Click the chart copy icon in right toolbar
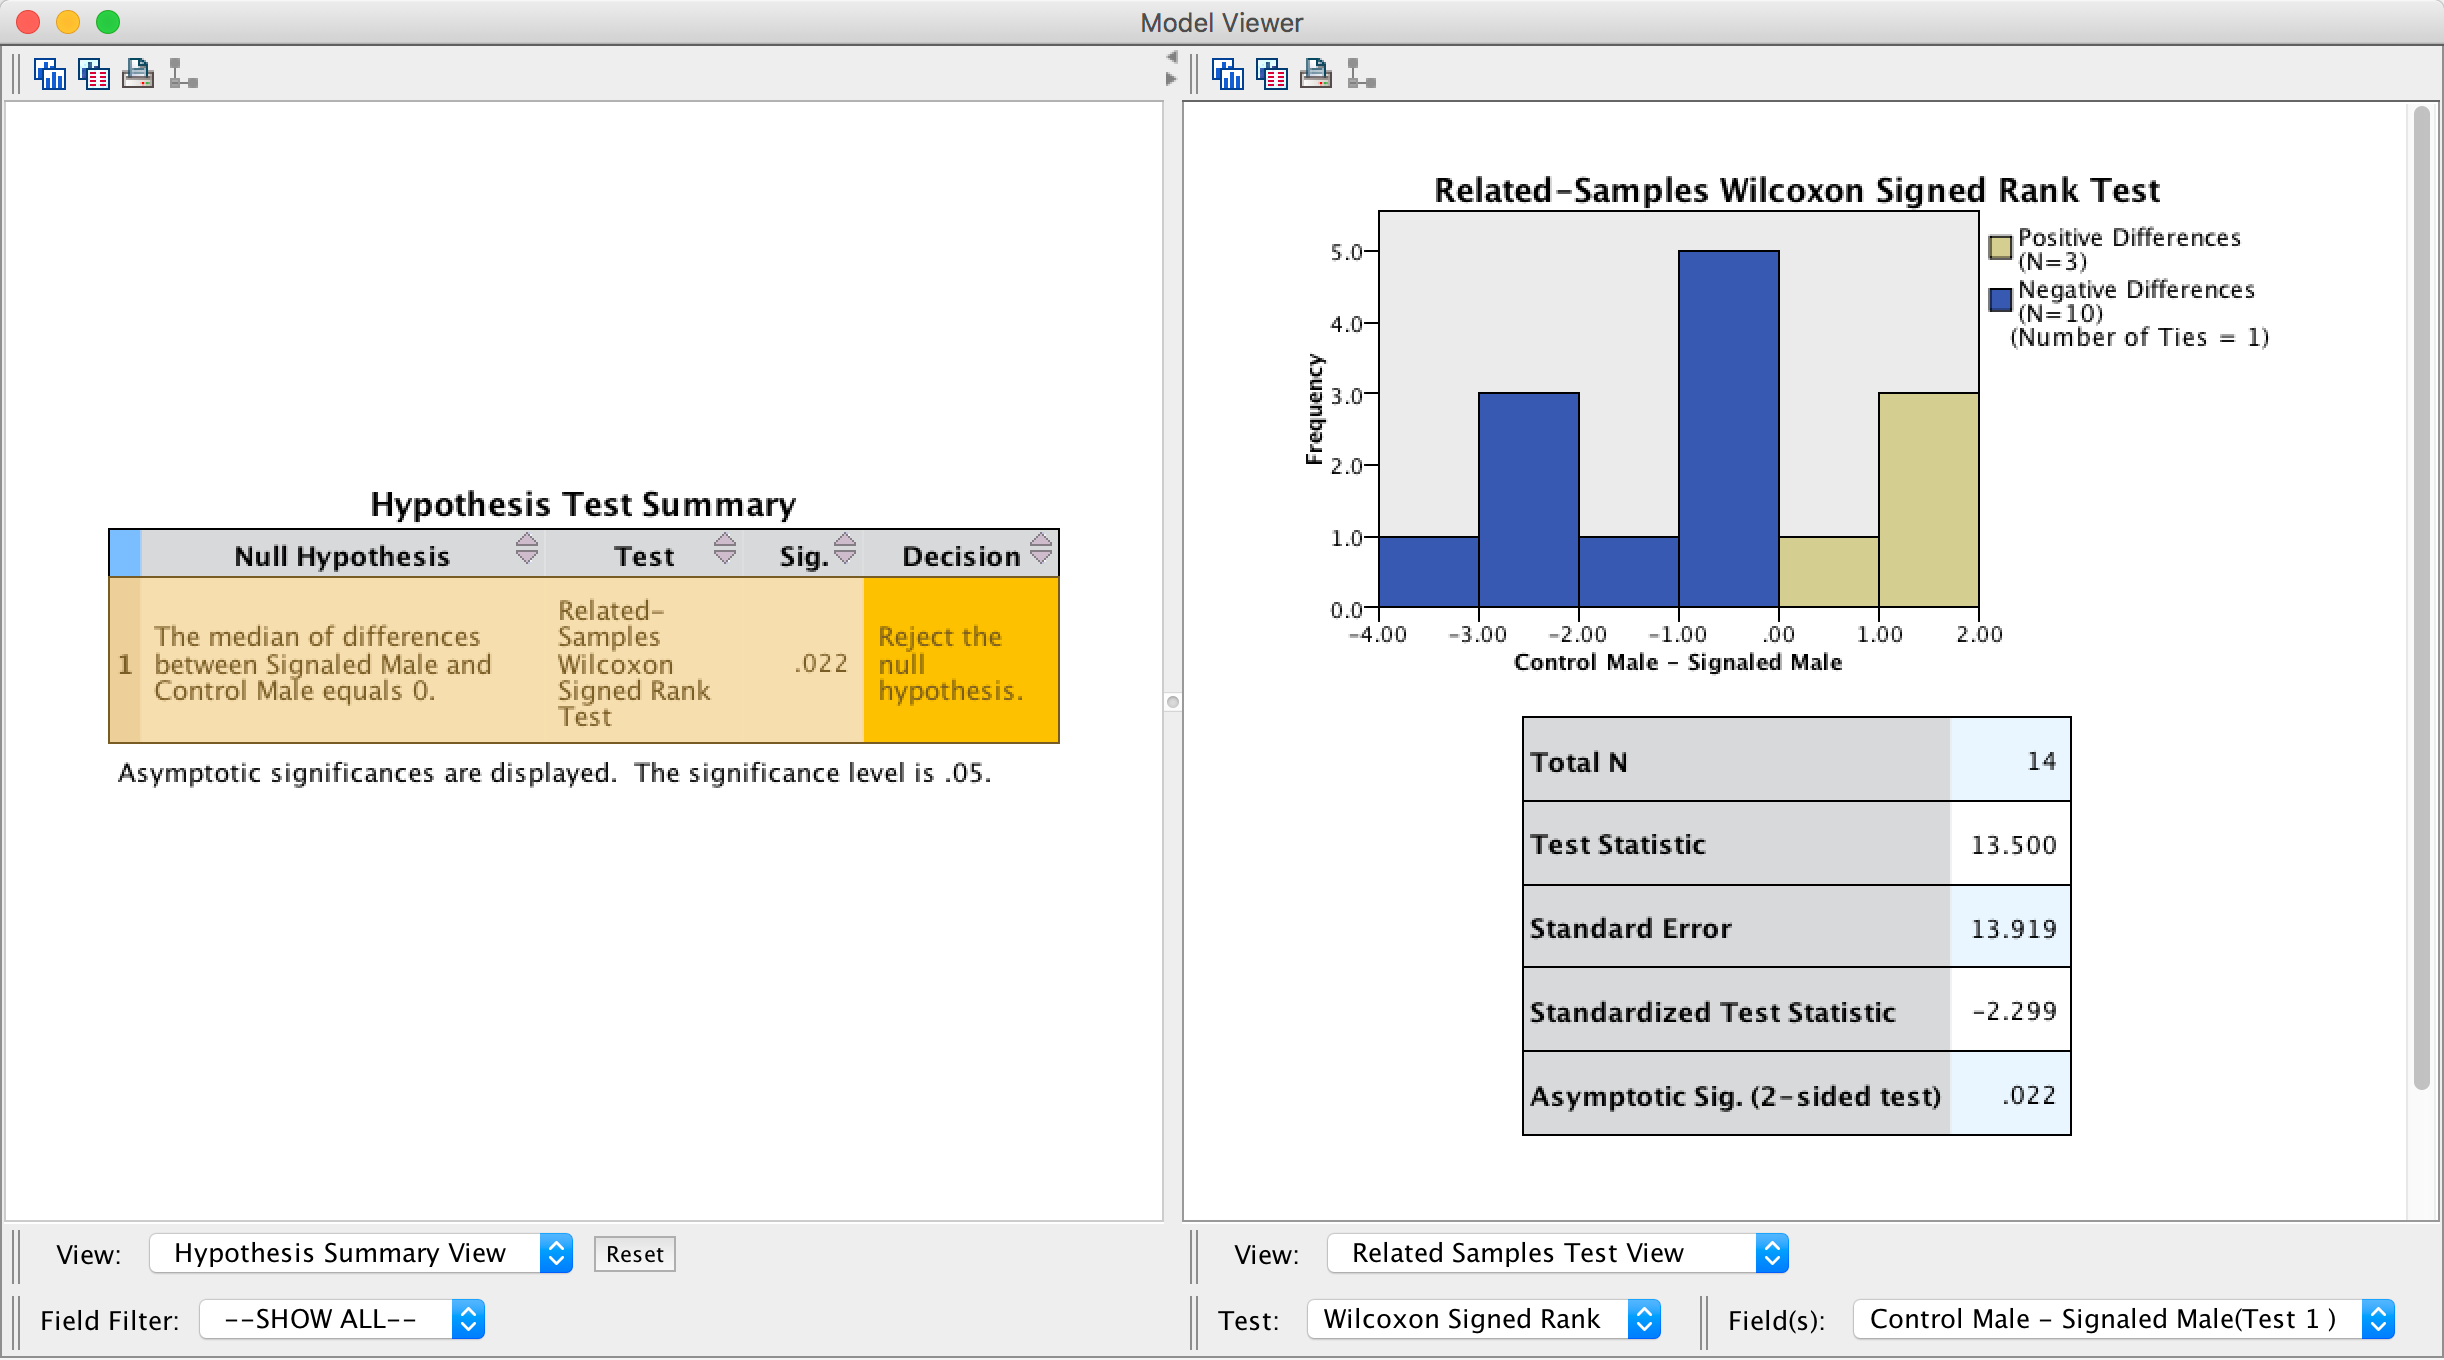This screenshot has width=2444, height=1360. click(1227, 74)
